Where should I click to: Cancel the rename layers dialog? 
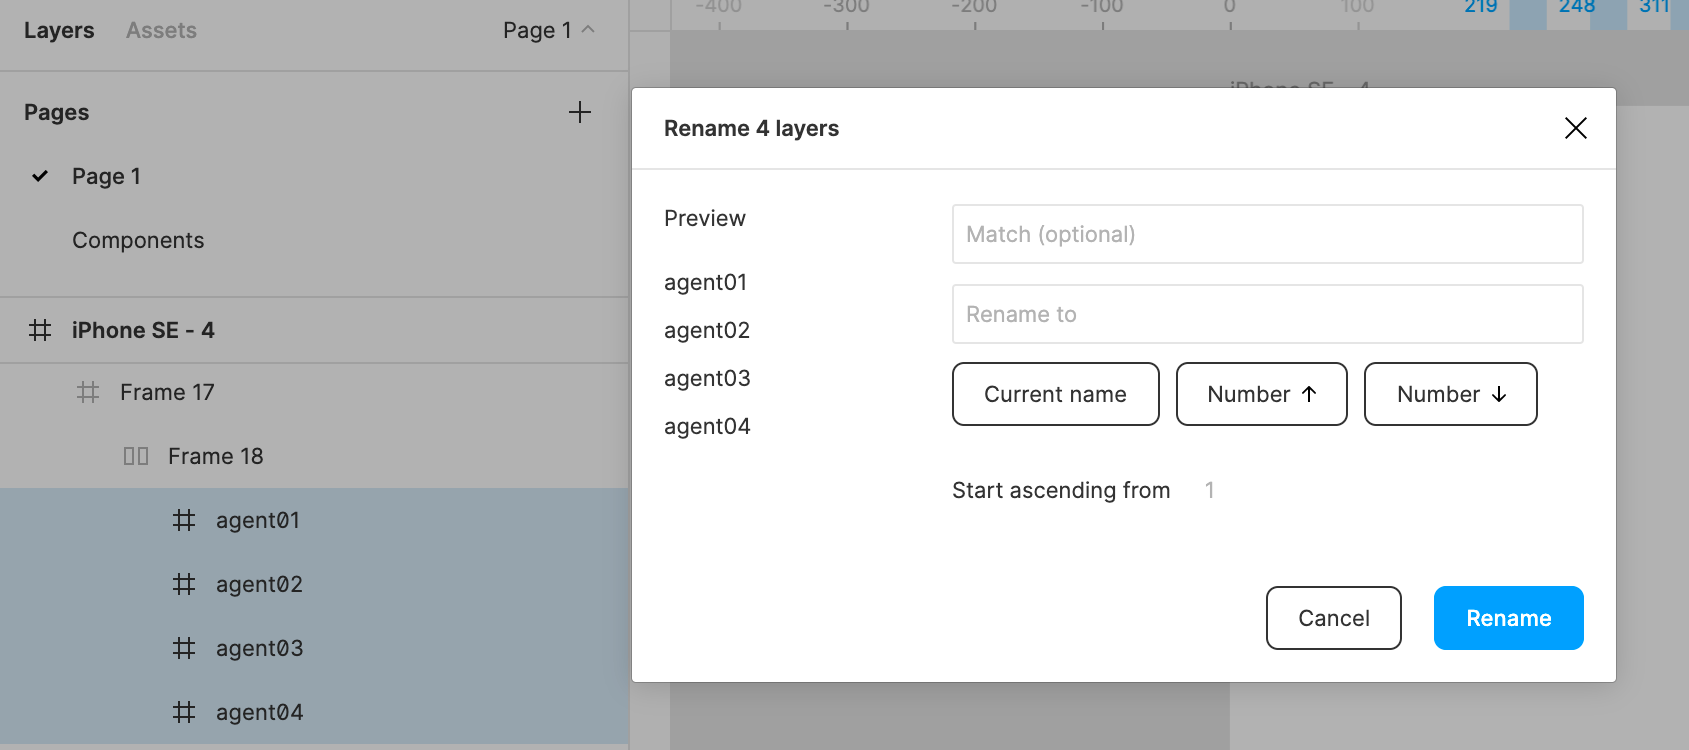[x=1334, y=618]
